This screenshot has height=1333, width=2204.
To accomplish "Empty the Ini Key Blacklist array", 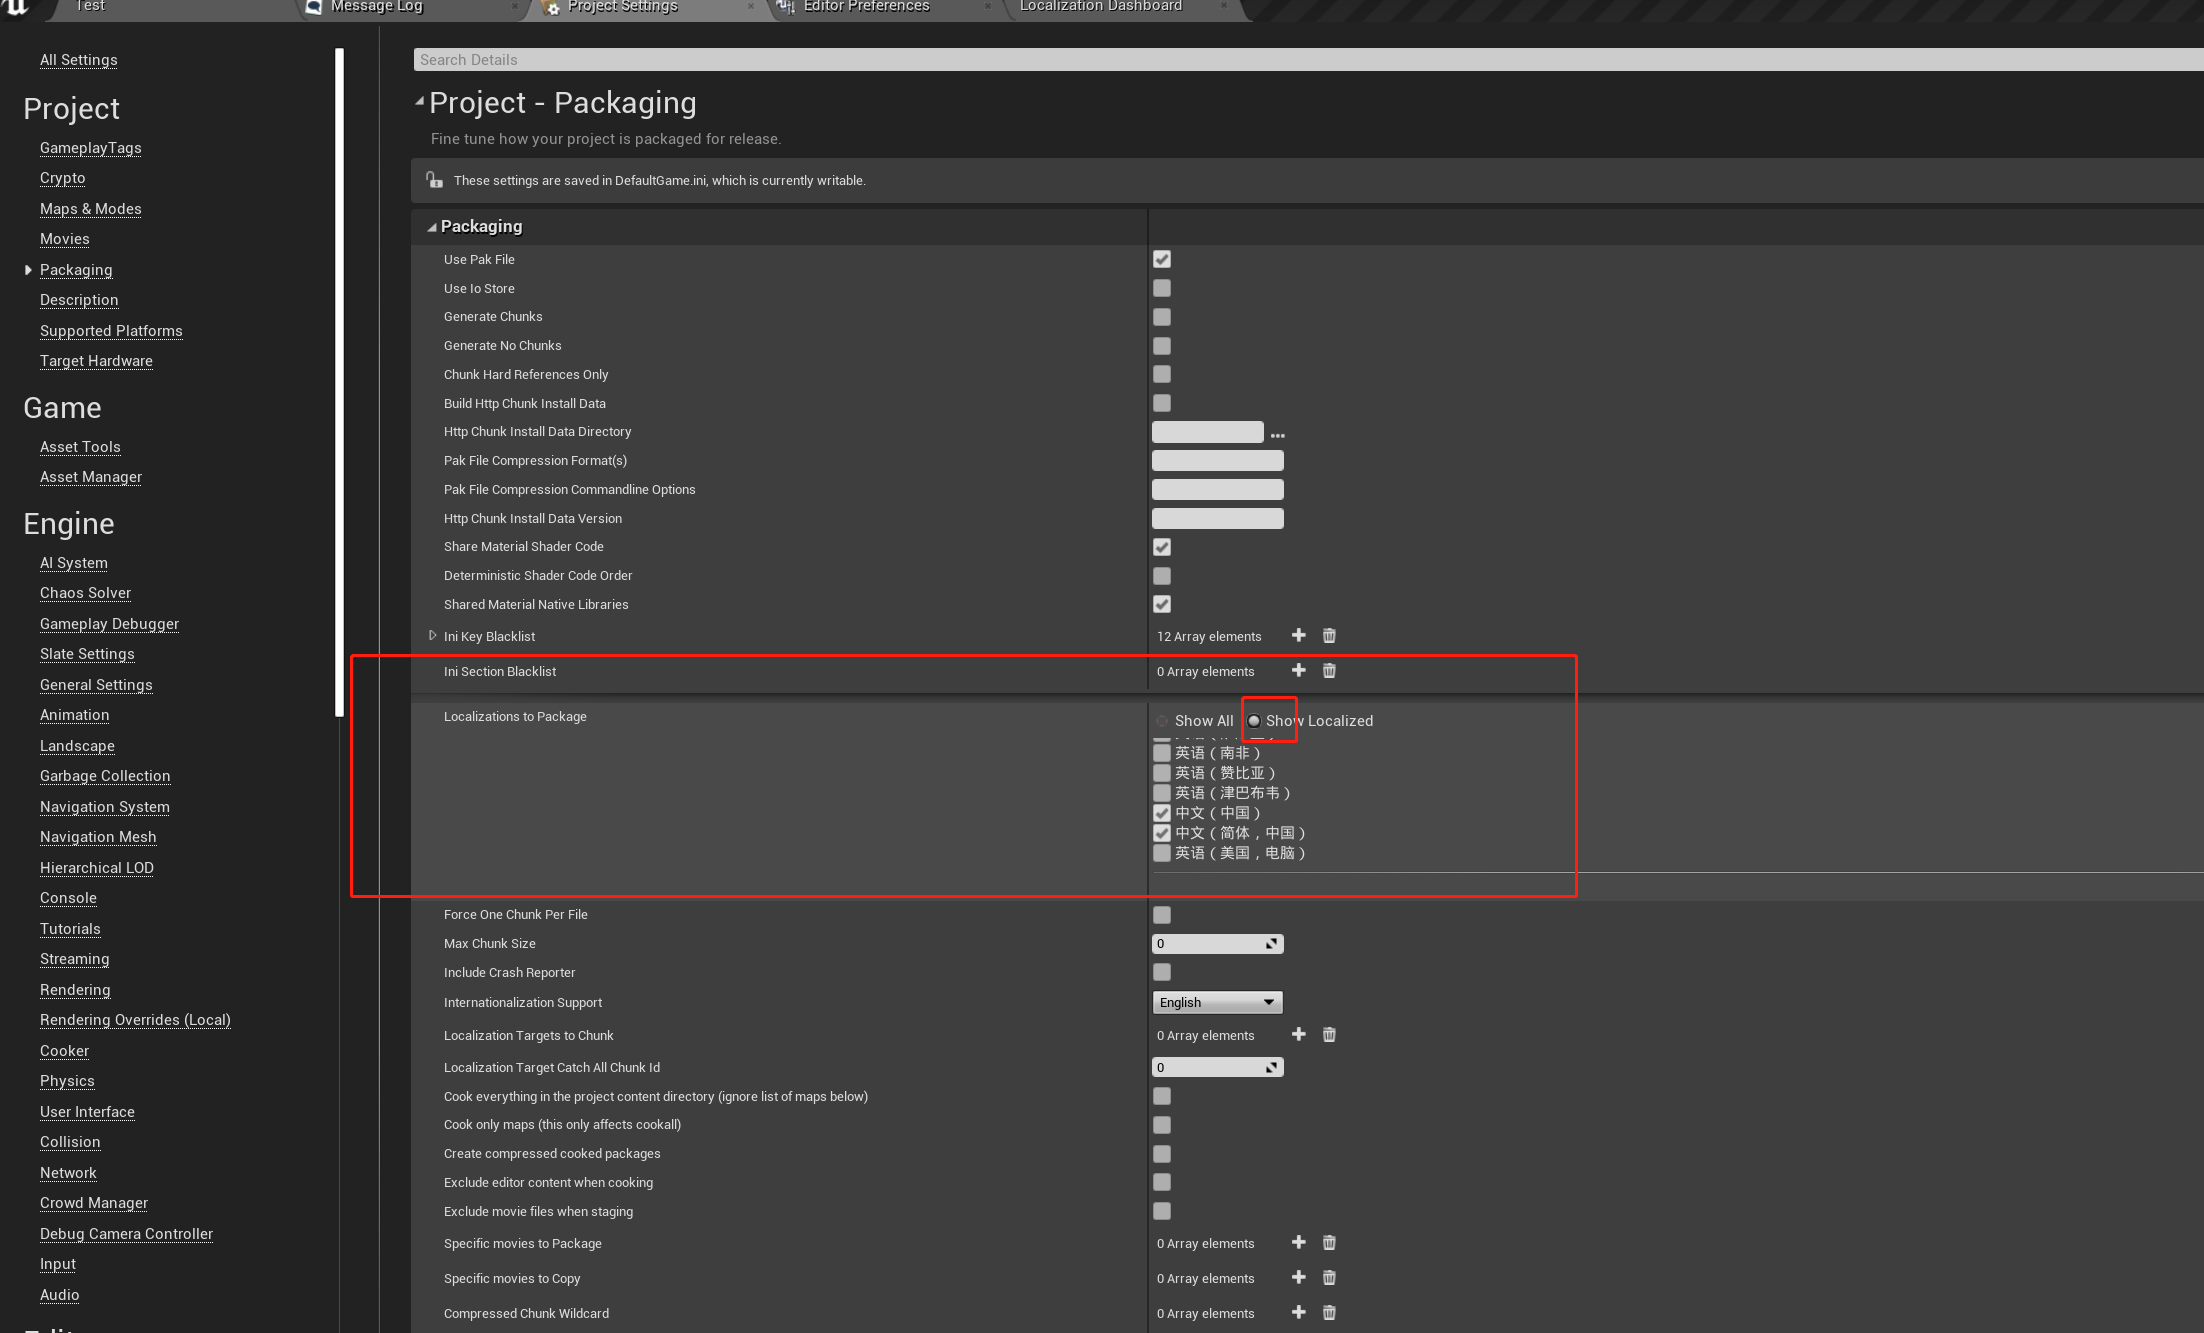I will click(1329, 636).
